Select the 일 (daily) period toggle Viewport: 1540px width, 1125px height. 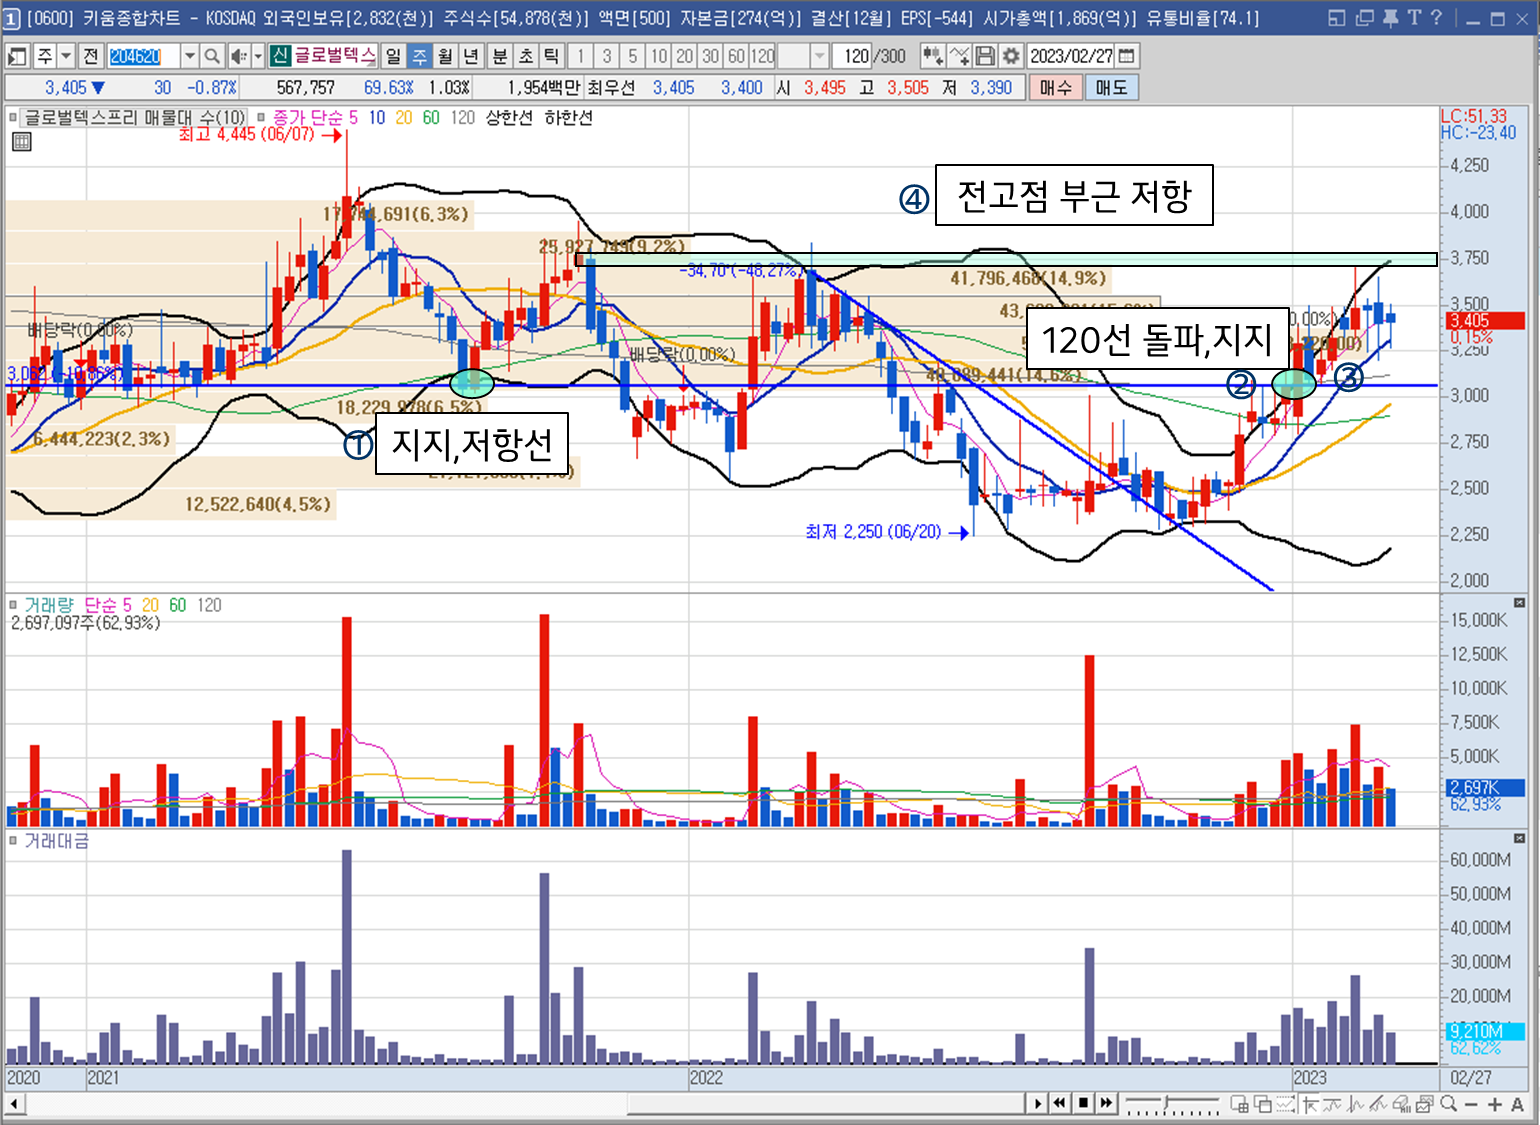(x=393, y=56)
